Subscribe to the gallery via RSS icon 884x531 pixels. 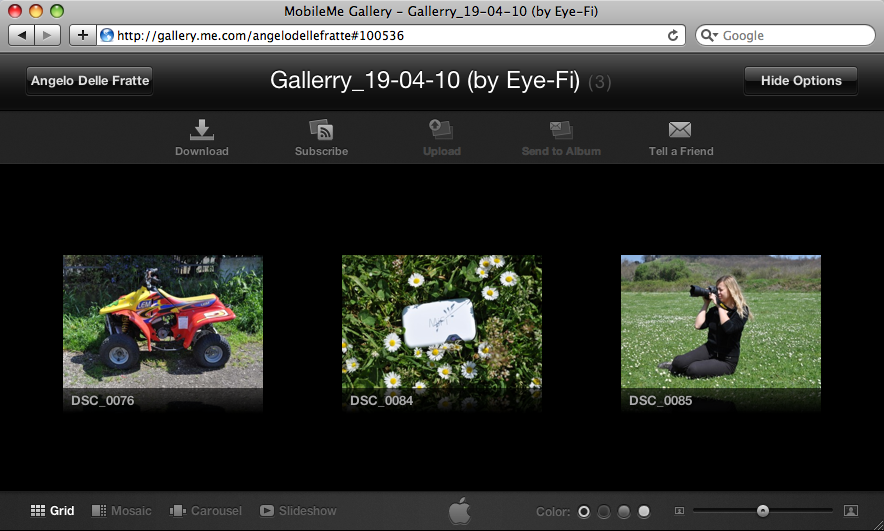pos(321,130)
